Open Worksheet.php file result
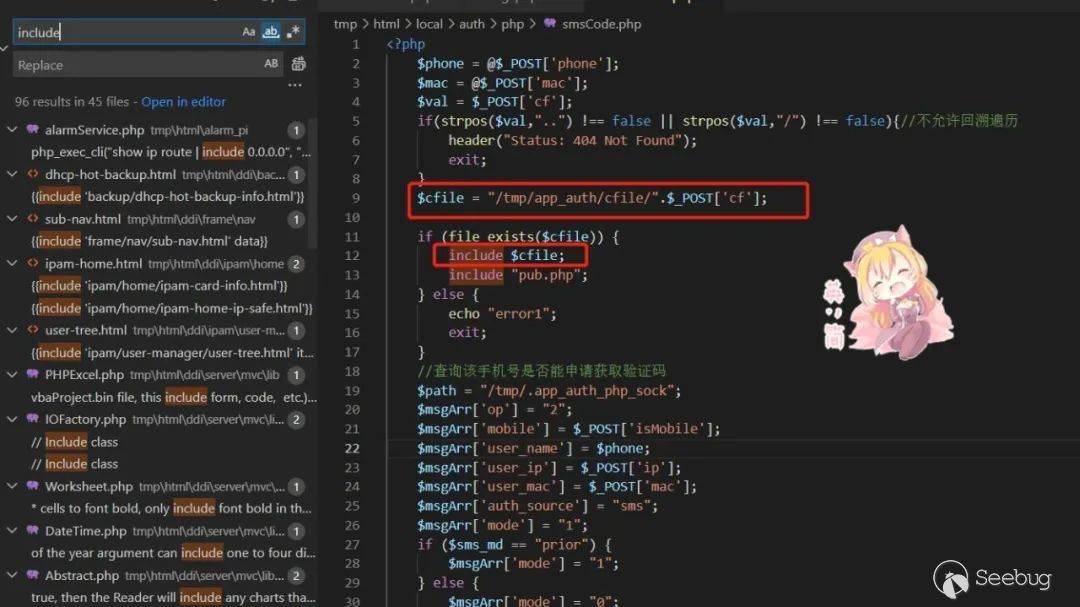 click(89, 486)
